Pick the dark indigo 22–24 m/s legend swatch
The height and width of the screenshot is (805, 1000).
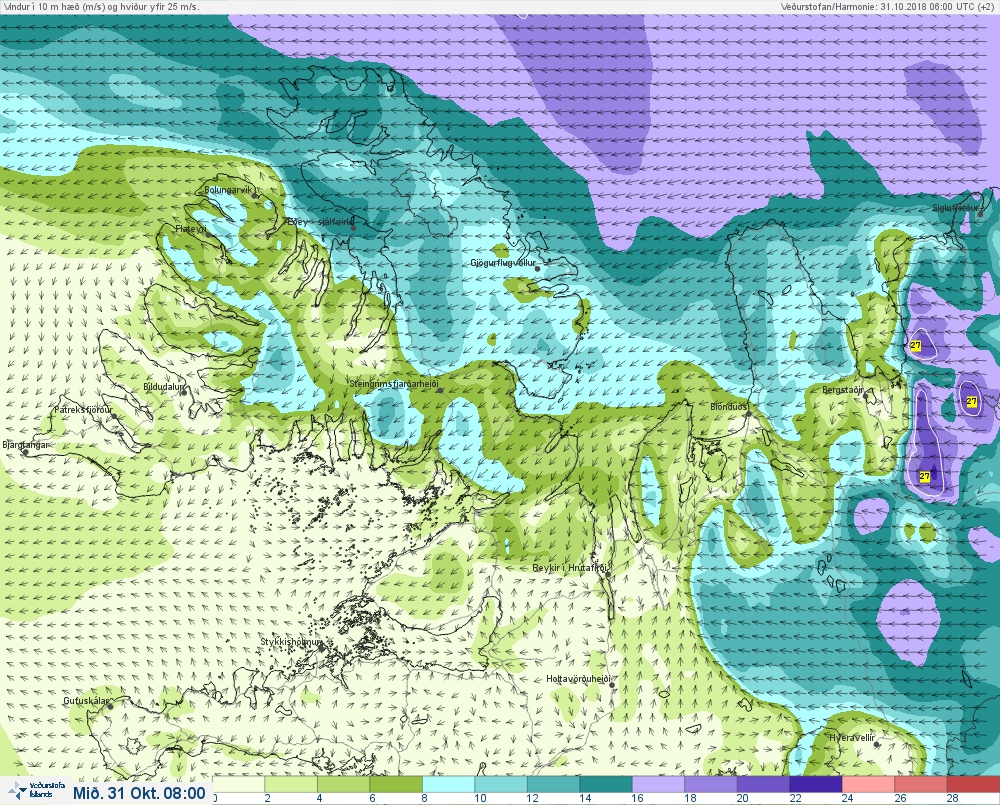coord(816,784)
